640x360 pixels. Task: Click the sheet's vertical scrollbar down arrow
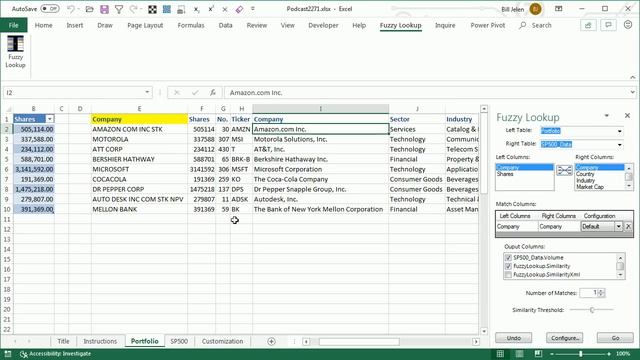484,331
